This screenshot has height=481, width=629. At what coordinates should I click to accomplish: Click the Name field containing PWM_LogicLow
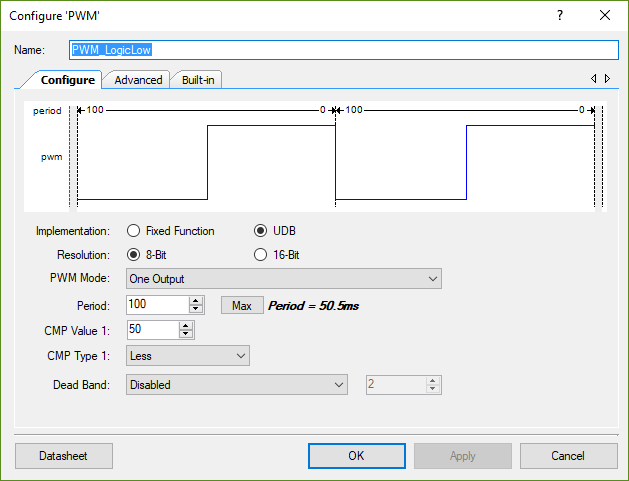[344, 50]
